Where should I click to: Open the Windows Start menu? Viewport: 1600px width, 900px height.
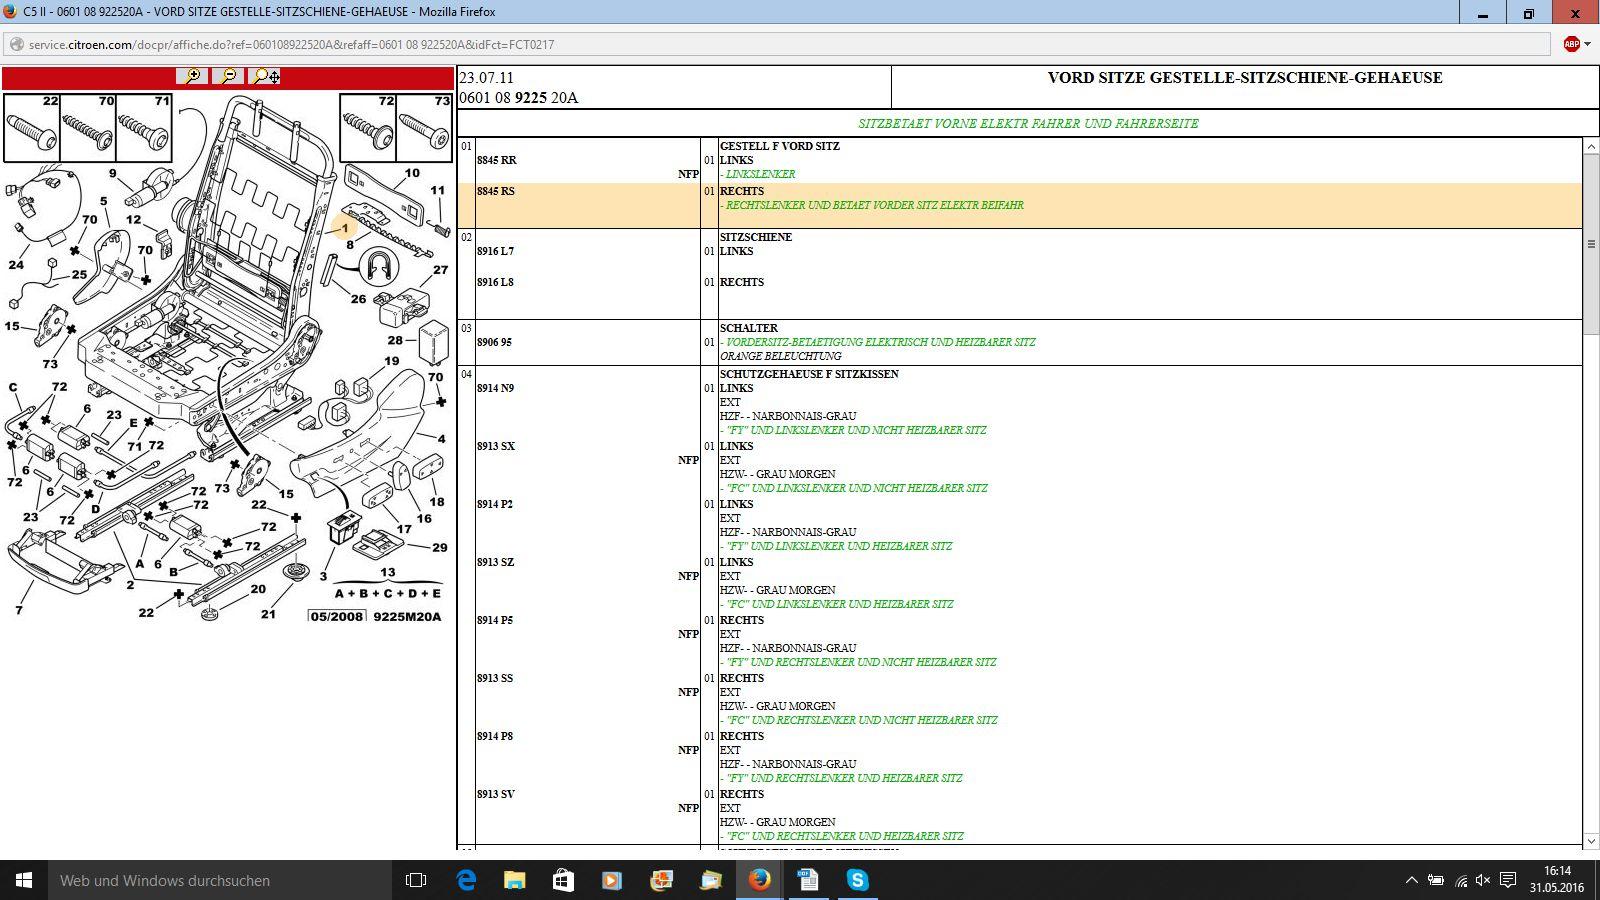[24, 880]
